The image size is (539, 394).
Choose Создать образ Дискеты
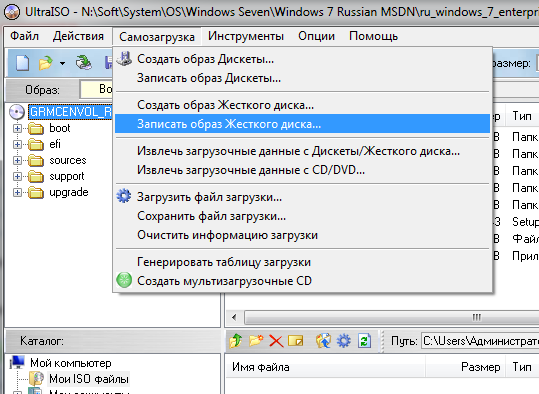click(x=302, y=59)
